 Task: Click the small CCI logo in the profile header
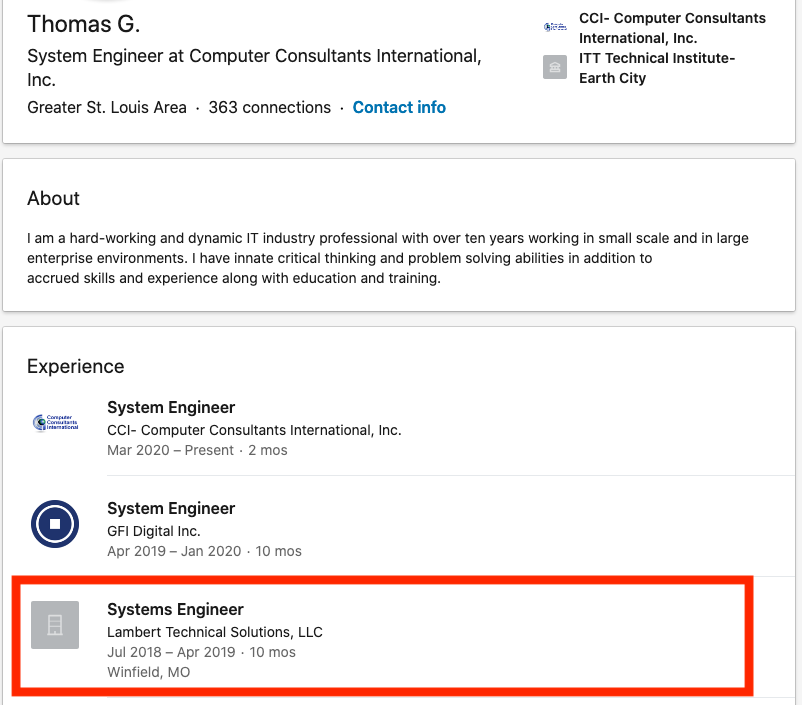click(x=555, y=27)
